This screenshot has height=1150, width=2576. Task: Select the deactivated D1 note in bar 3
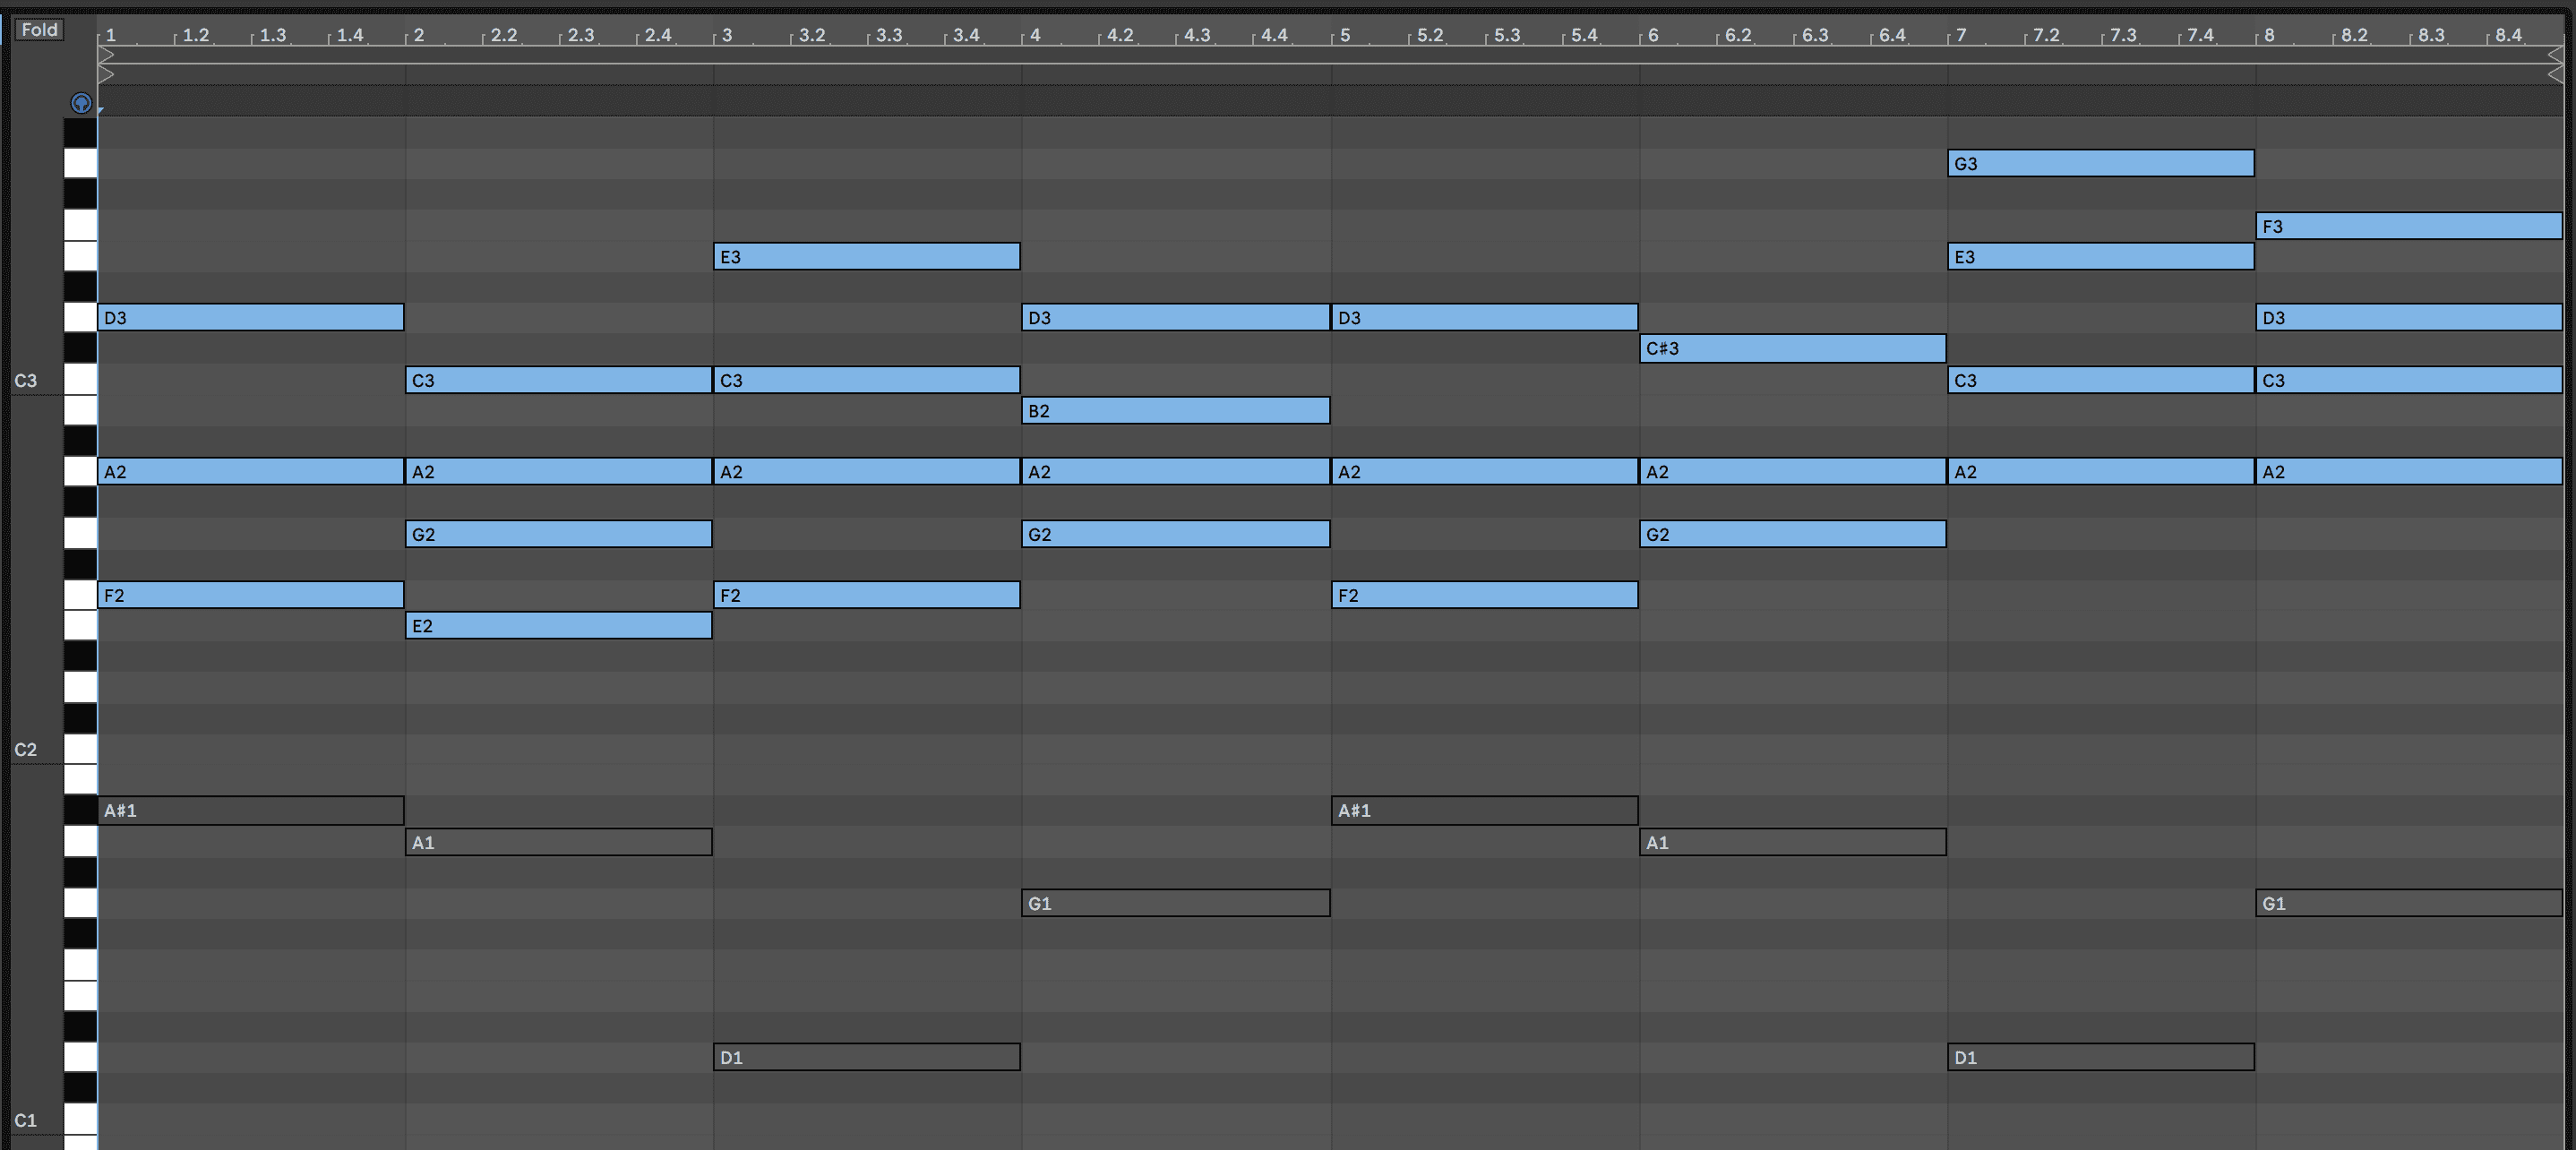(866, 1057)
